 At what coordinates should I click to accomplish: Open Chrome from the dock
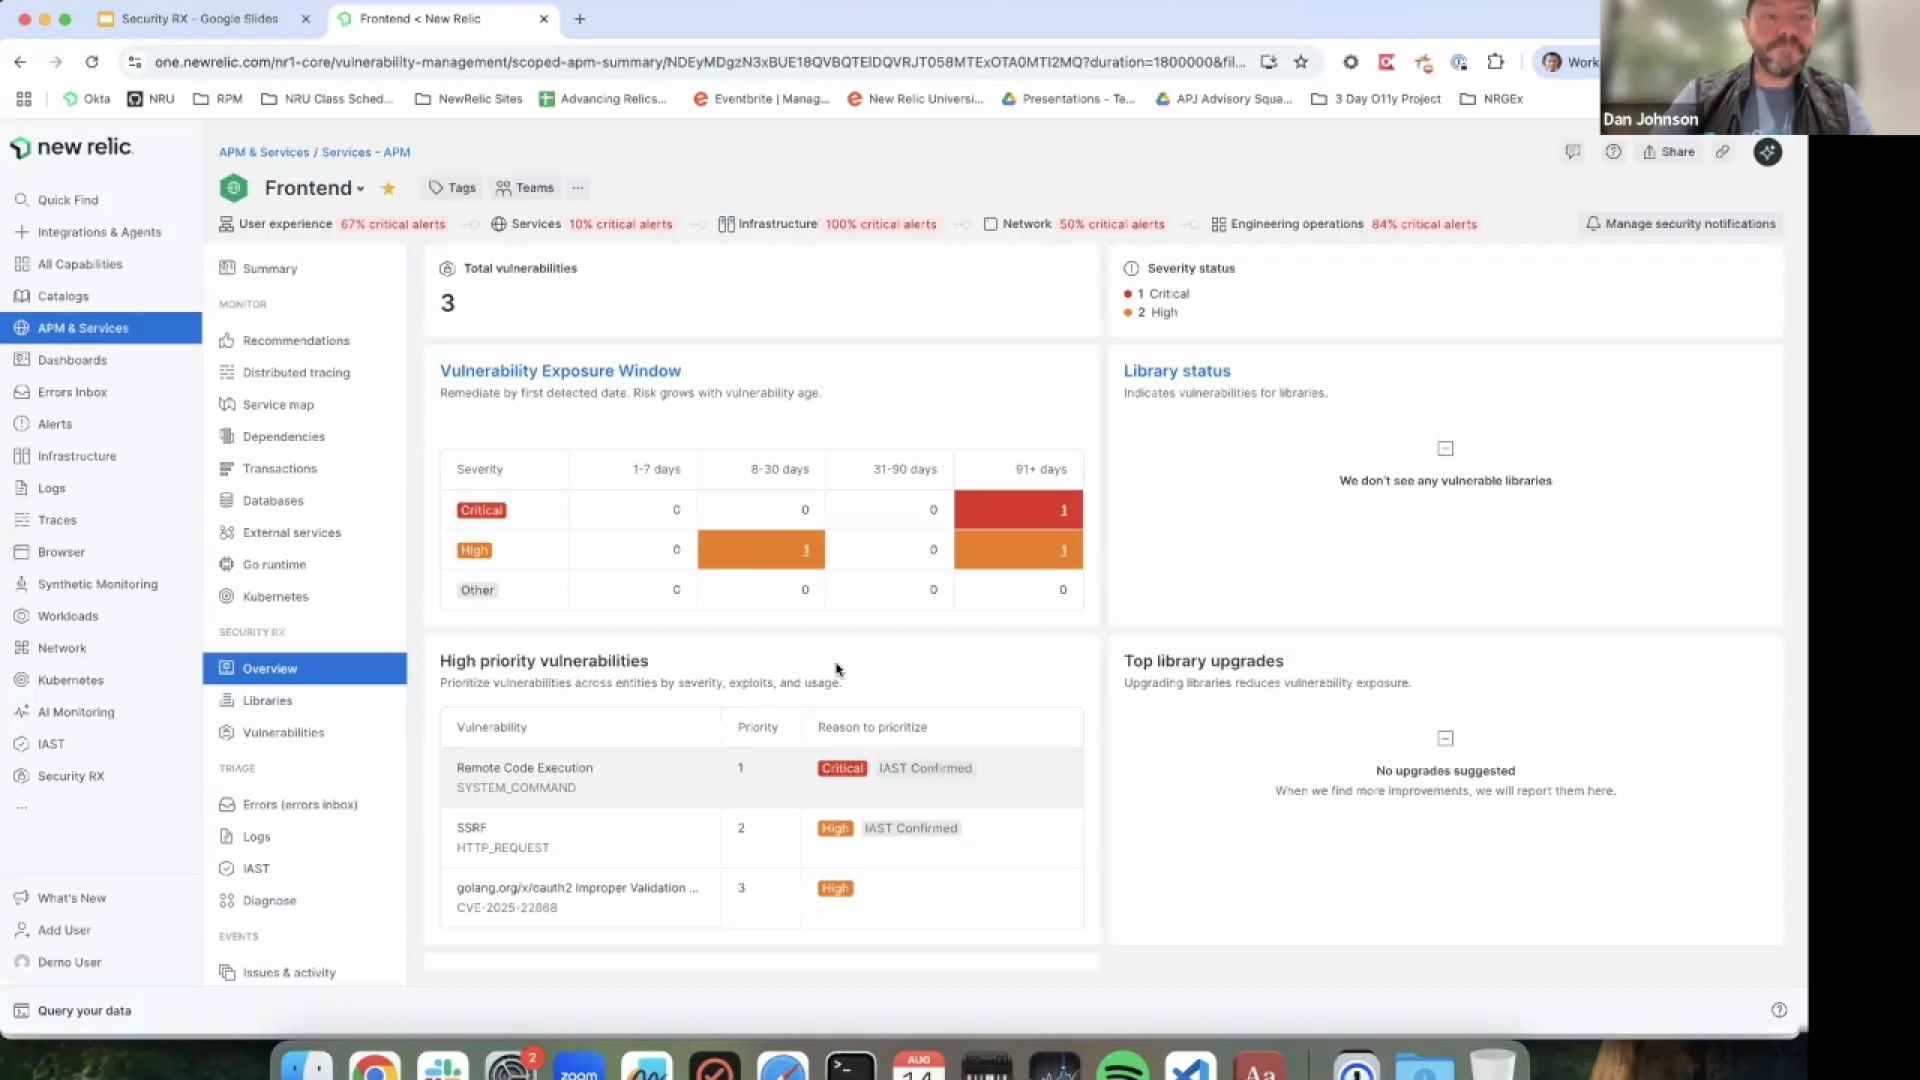[x=374, y=1068]
